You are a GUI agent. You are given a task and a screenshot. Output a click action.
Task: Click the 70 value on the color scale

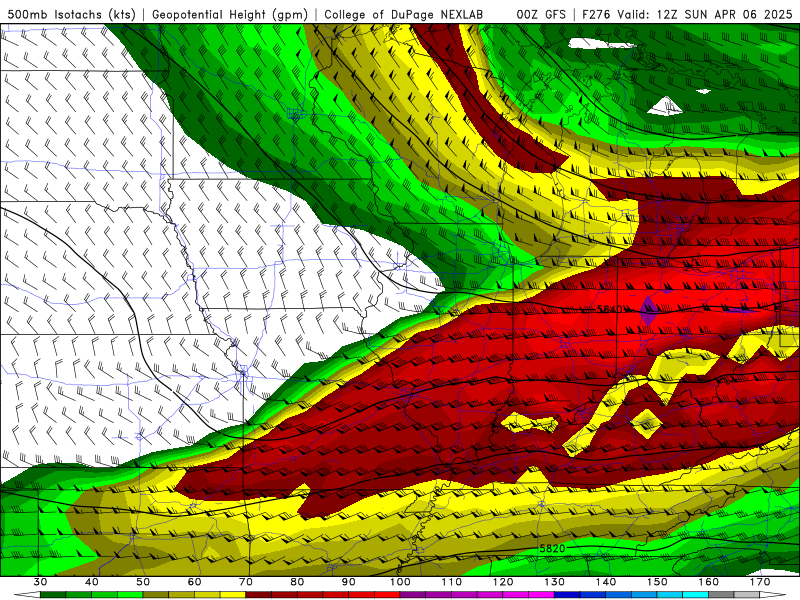tap(246, 582)
